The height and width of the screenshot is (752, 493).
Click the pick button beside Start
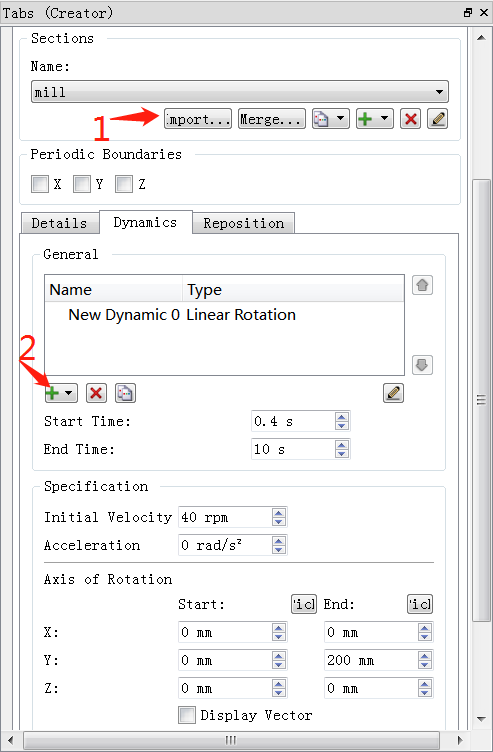click(x=304, y=604)
